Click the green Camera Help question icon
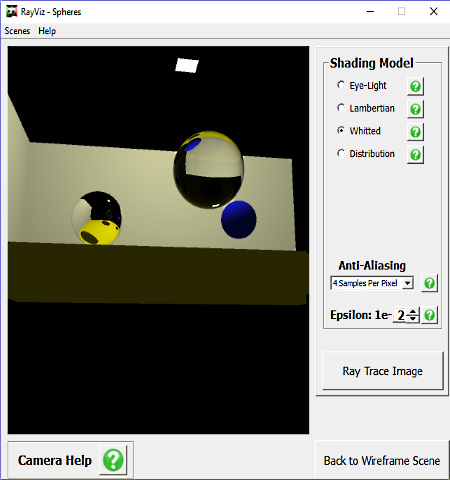The image size is (450, 480). click(113, 460)
